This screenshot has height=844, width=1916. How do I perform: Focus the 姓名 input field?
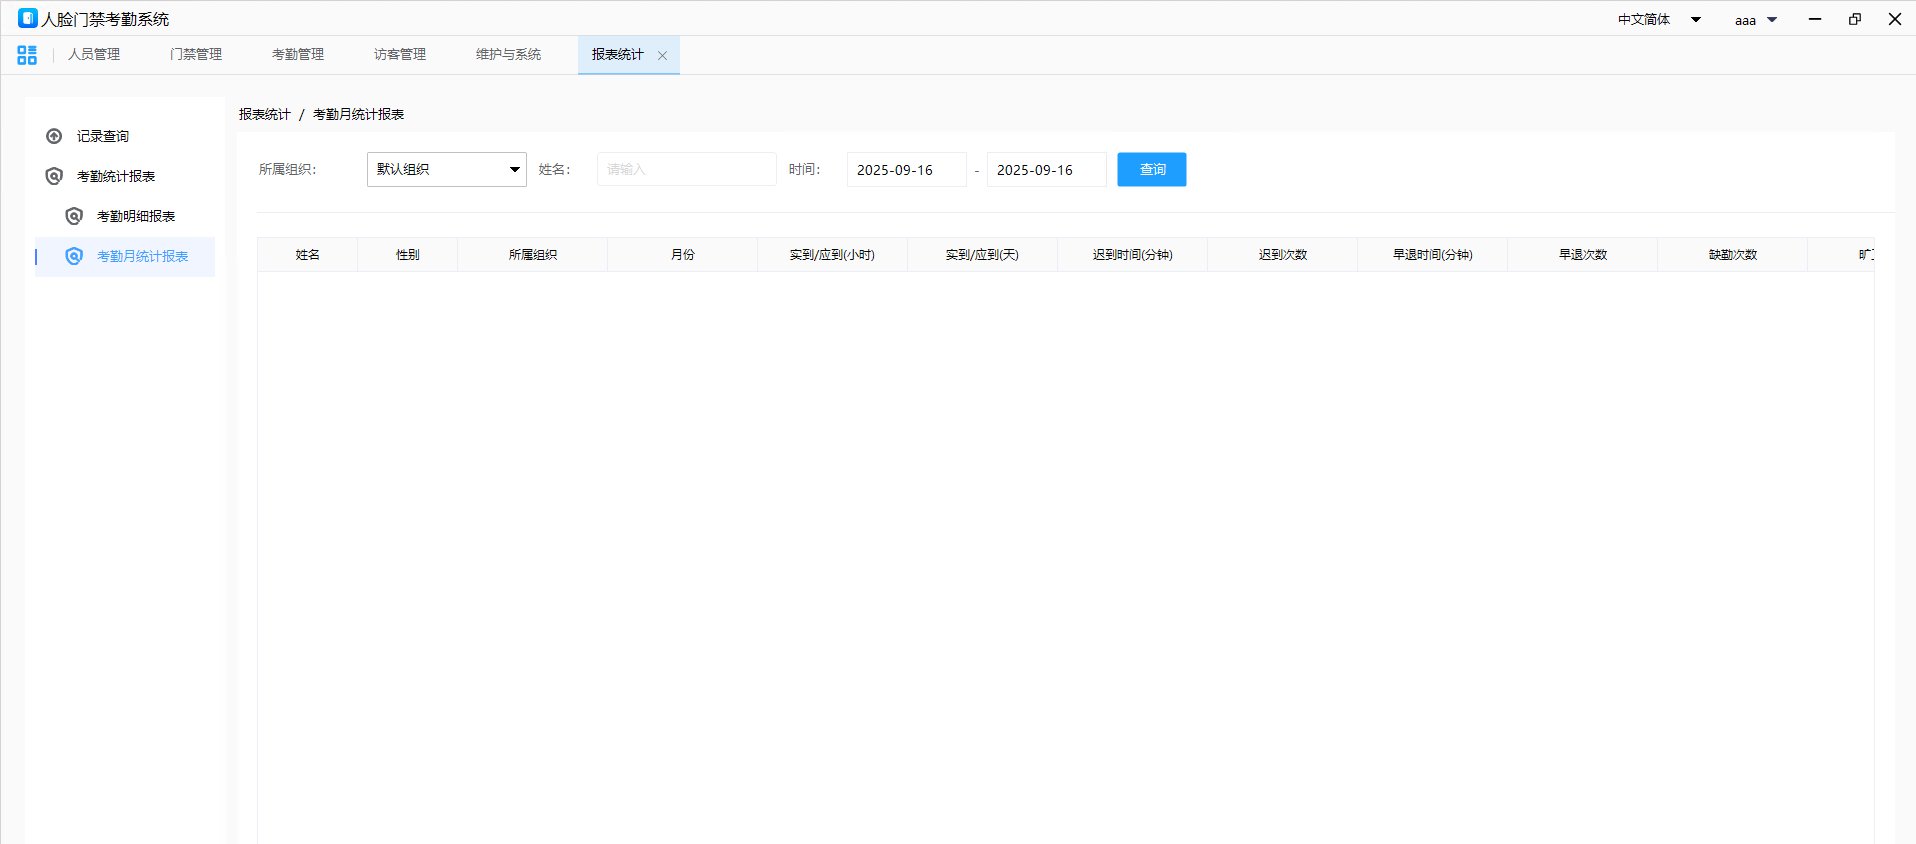coord(686,170)
